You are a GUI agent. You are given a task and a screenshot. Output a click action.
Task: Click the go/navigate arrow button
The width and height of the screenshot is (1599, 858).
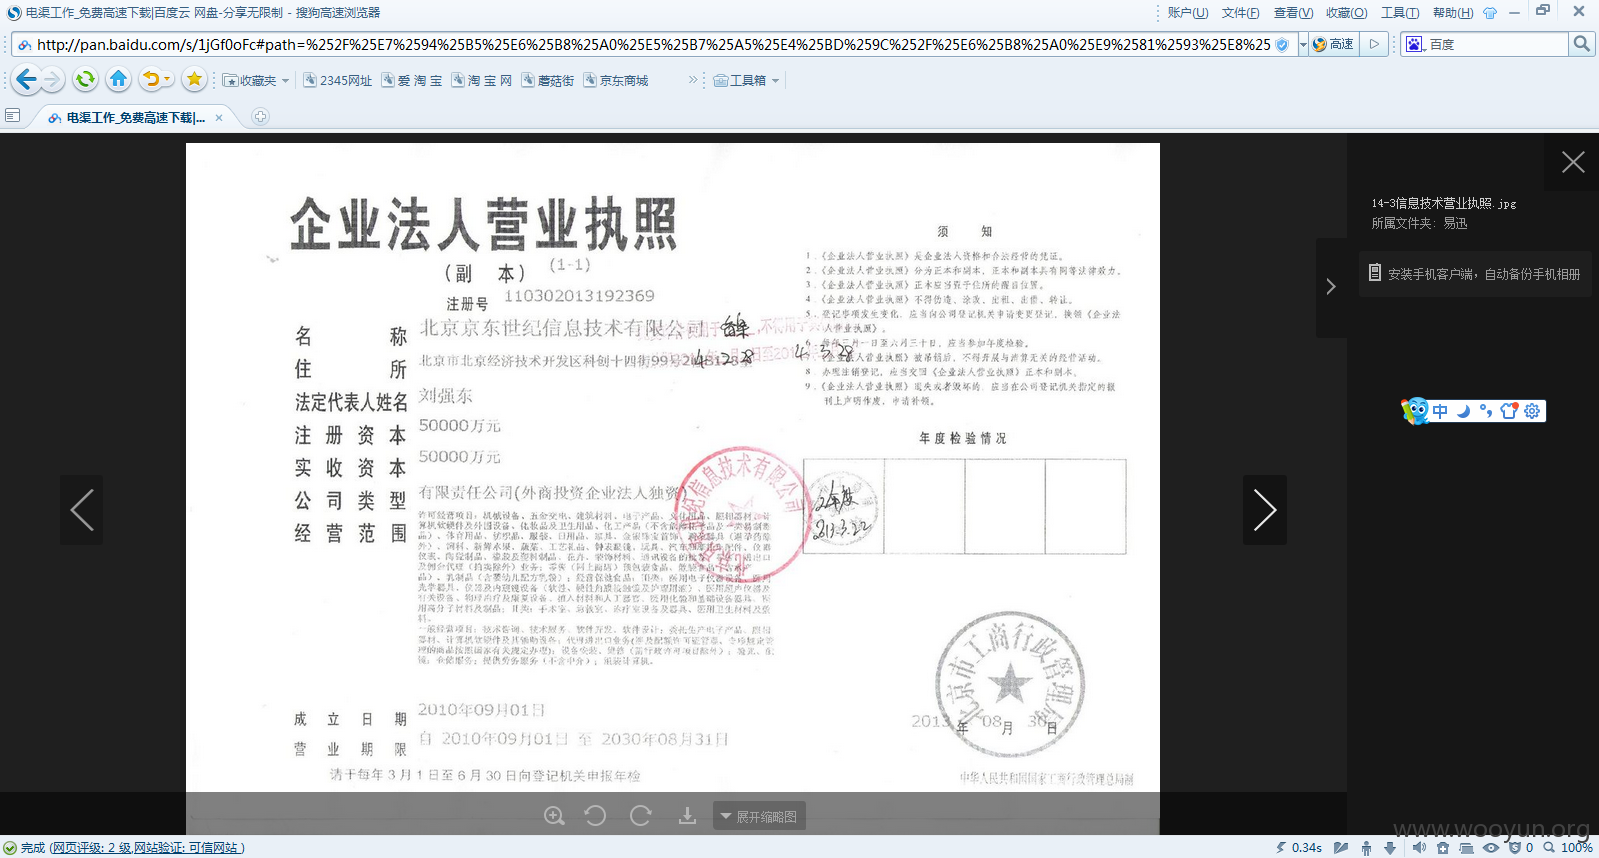coord(1374,44)
